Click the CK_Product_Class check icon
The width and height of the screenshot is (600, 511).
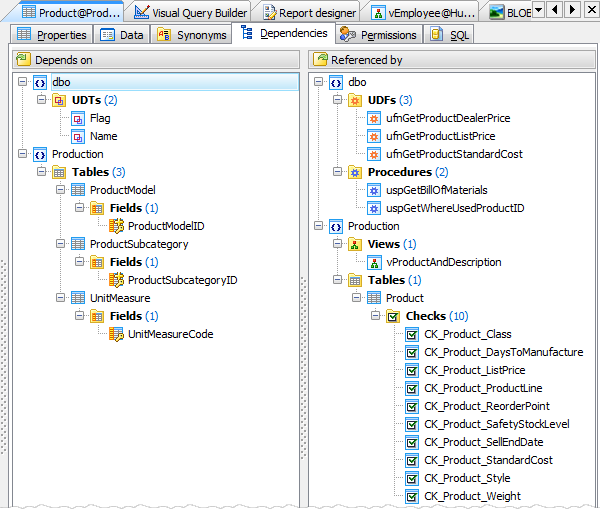(412, 334)
